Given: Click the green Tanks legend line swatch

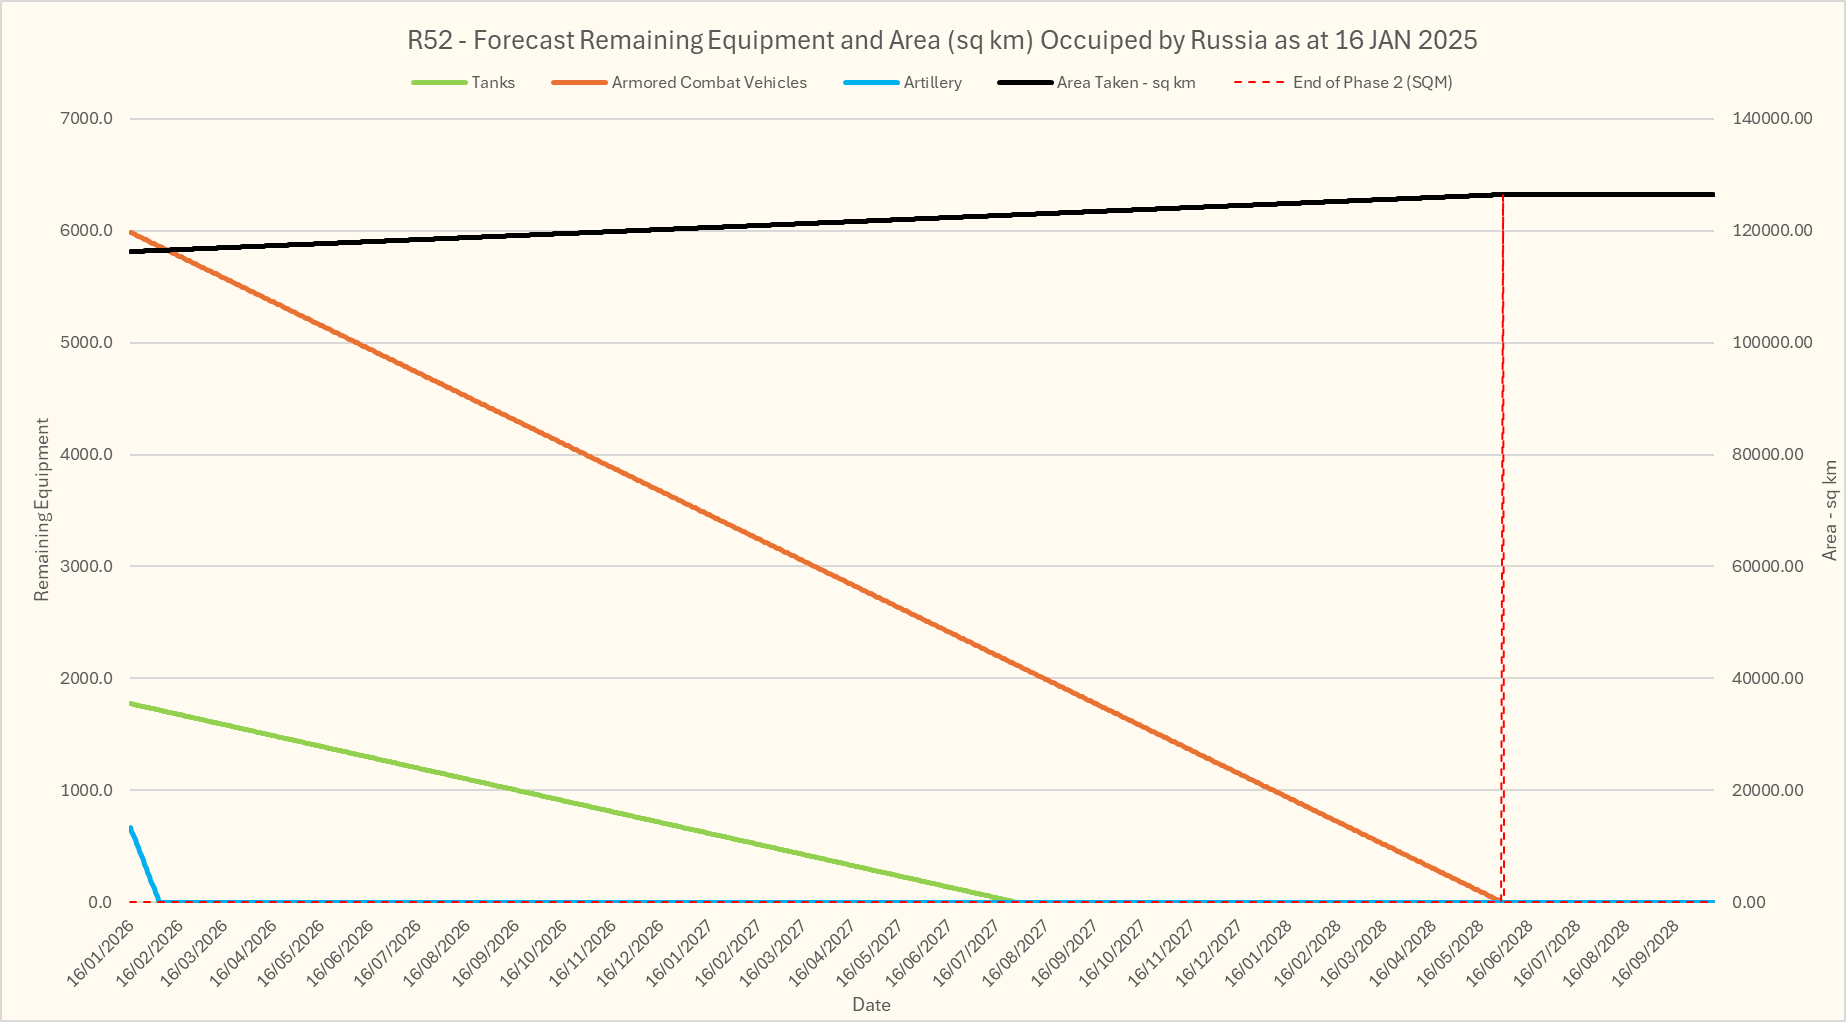Looking at the screenshot, I should pyautogui.click(x=439, y=83).
